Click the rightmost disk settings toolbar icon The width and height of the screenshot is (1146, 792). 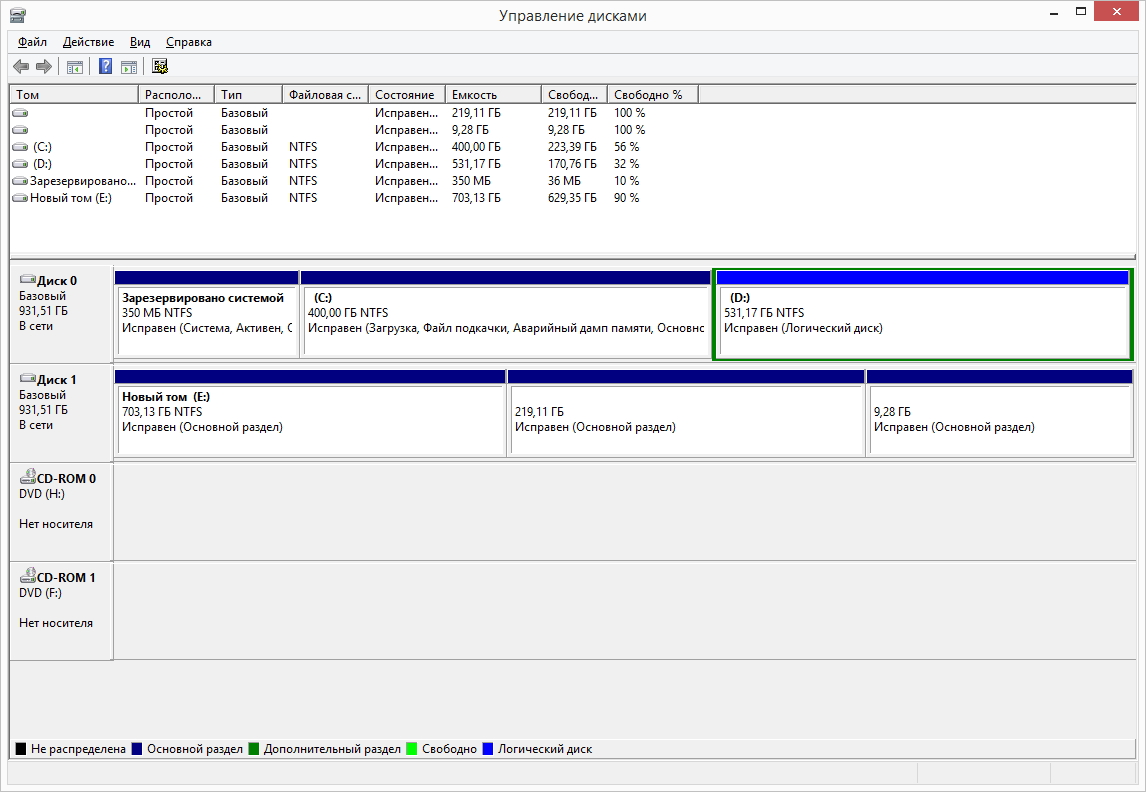pyautogui.click(x=159, y=66)
